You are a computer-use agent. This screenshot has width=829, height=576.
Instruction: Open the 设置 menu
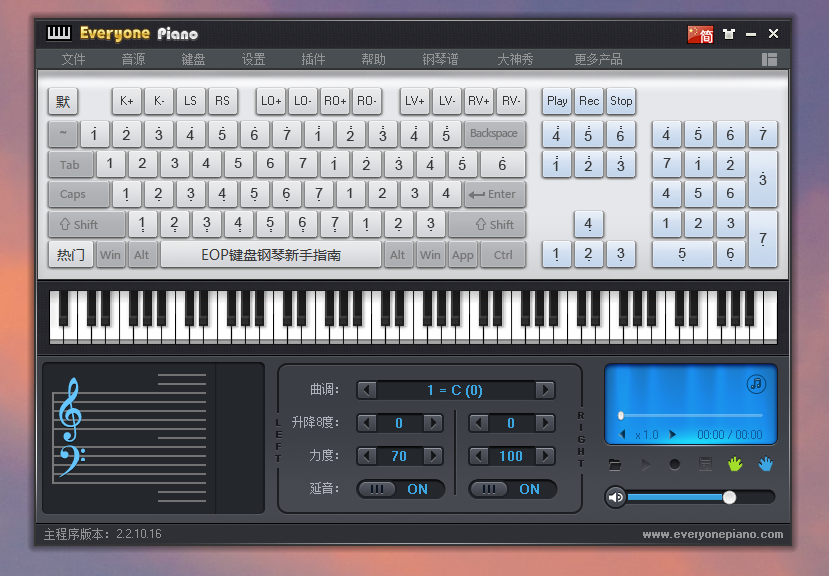[x=253, y=59]
